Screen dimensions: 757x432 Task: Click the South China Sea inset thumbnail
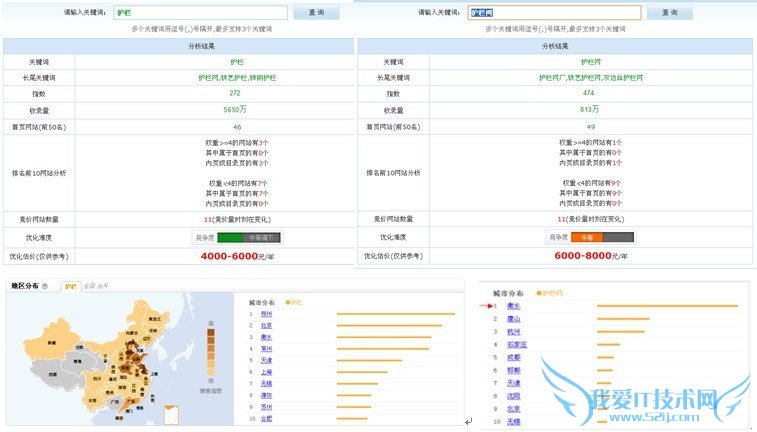[x=171, y=415]
